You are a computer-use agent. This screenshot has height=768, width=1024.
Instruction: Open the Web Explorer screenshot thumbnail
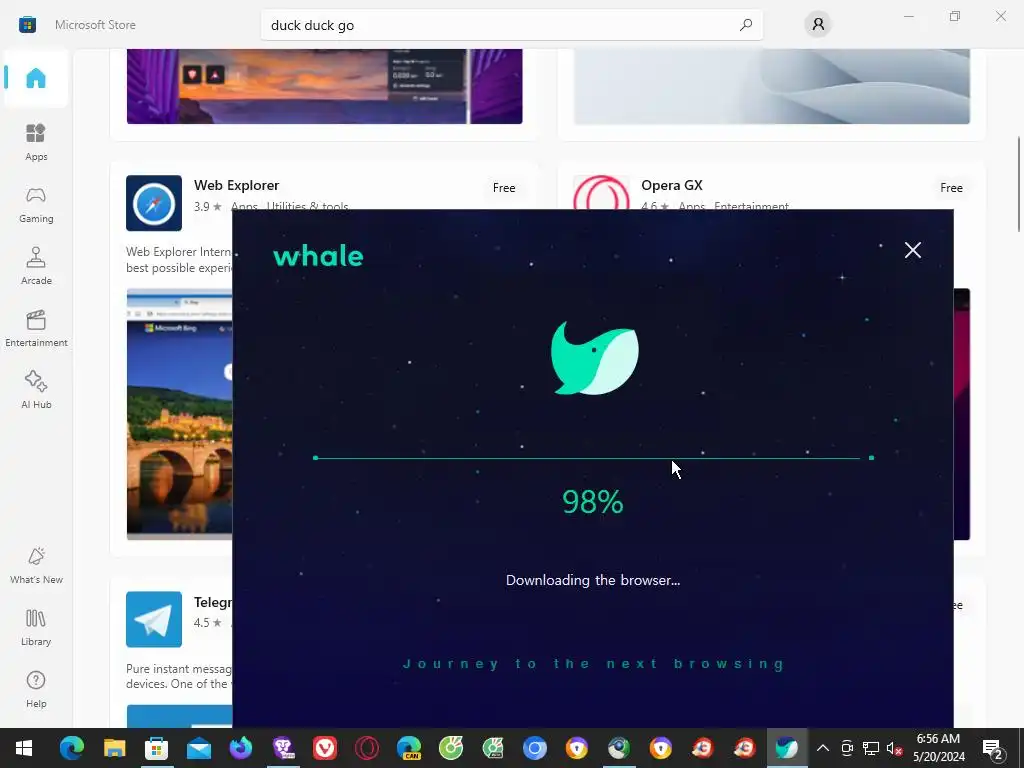[x=180, y=414]
